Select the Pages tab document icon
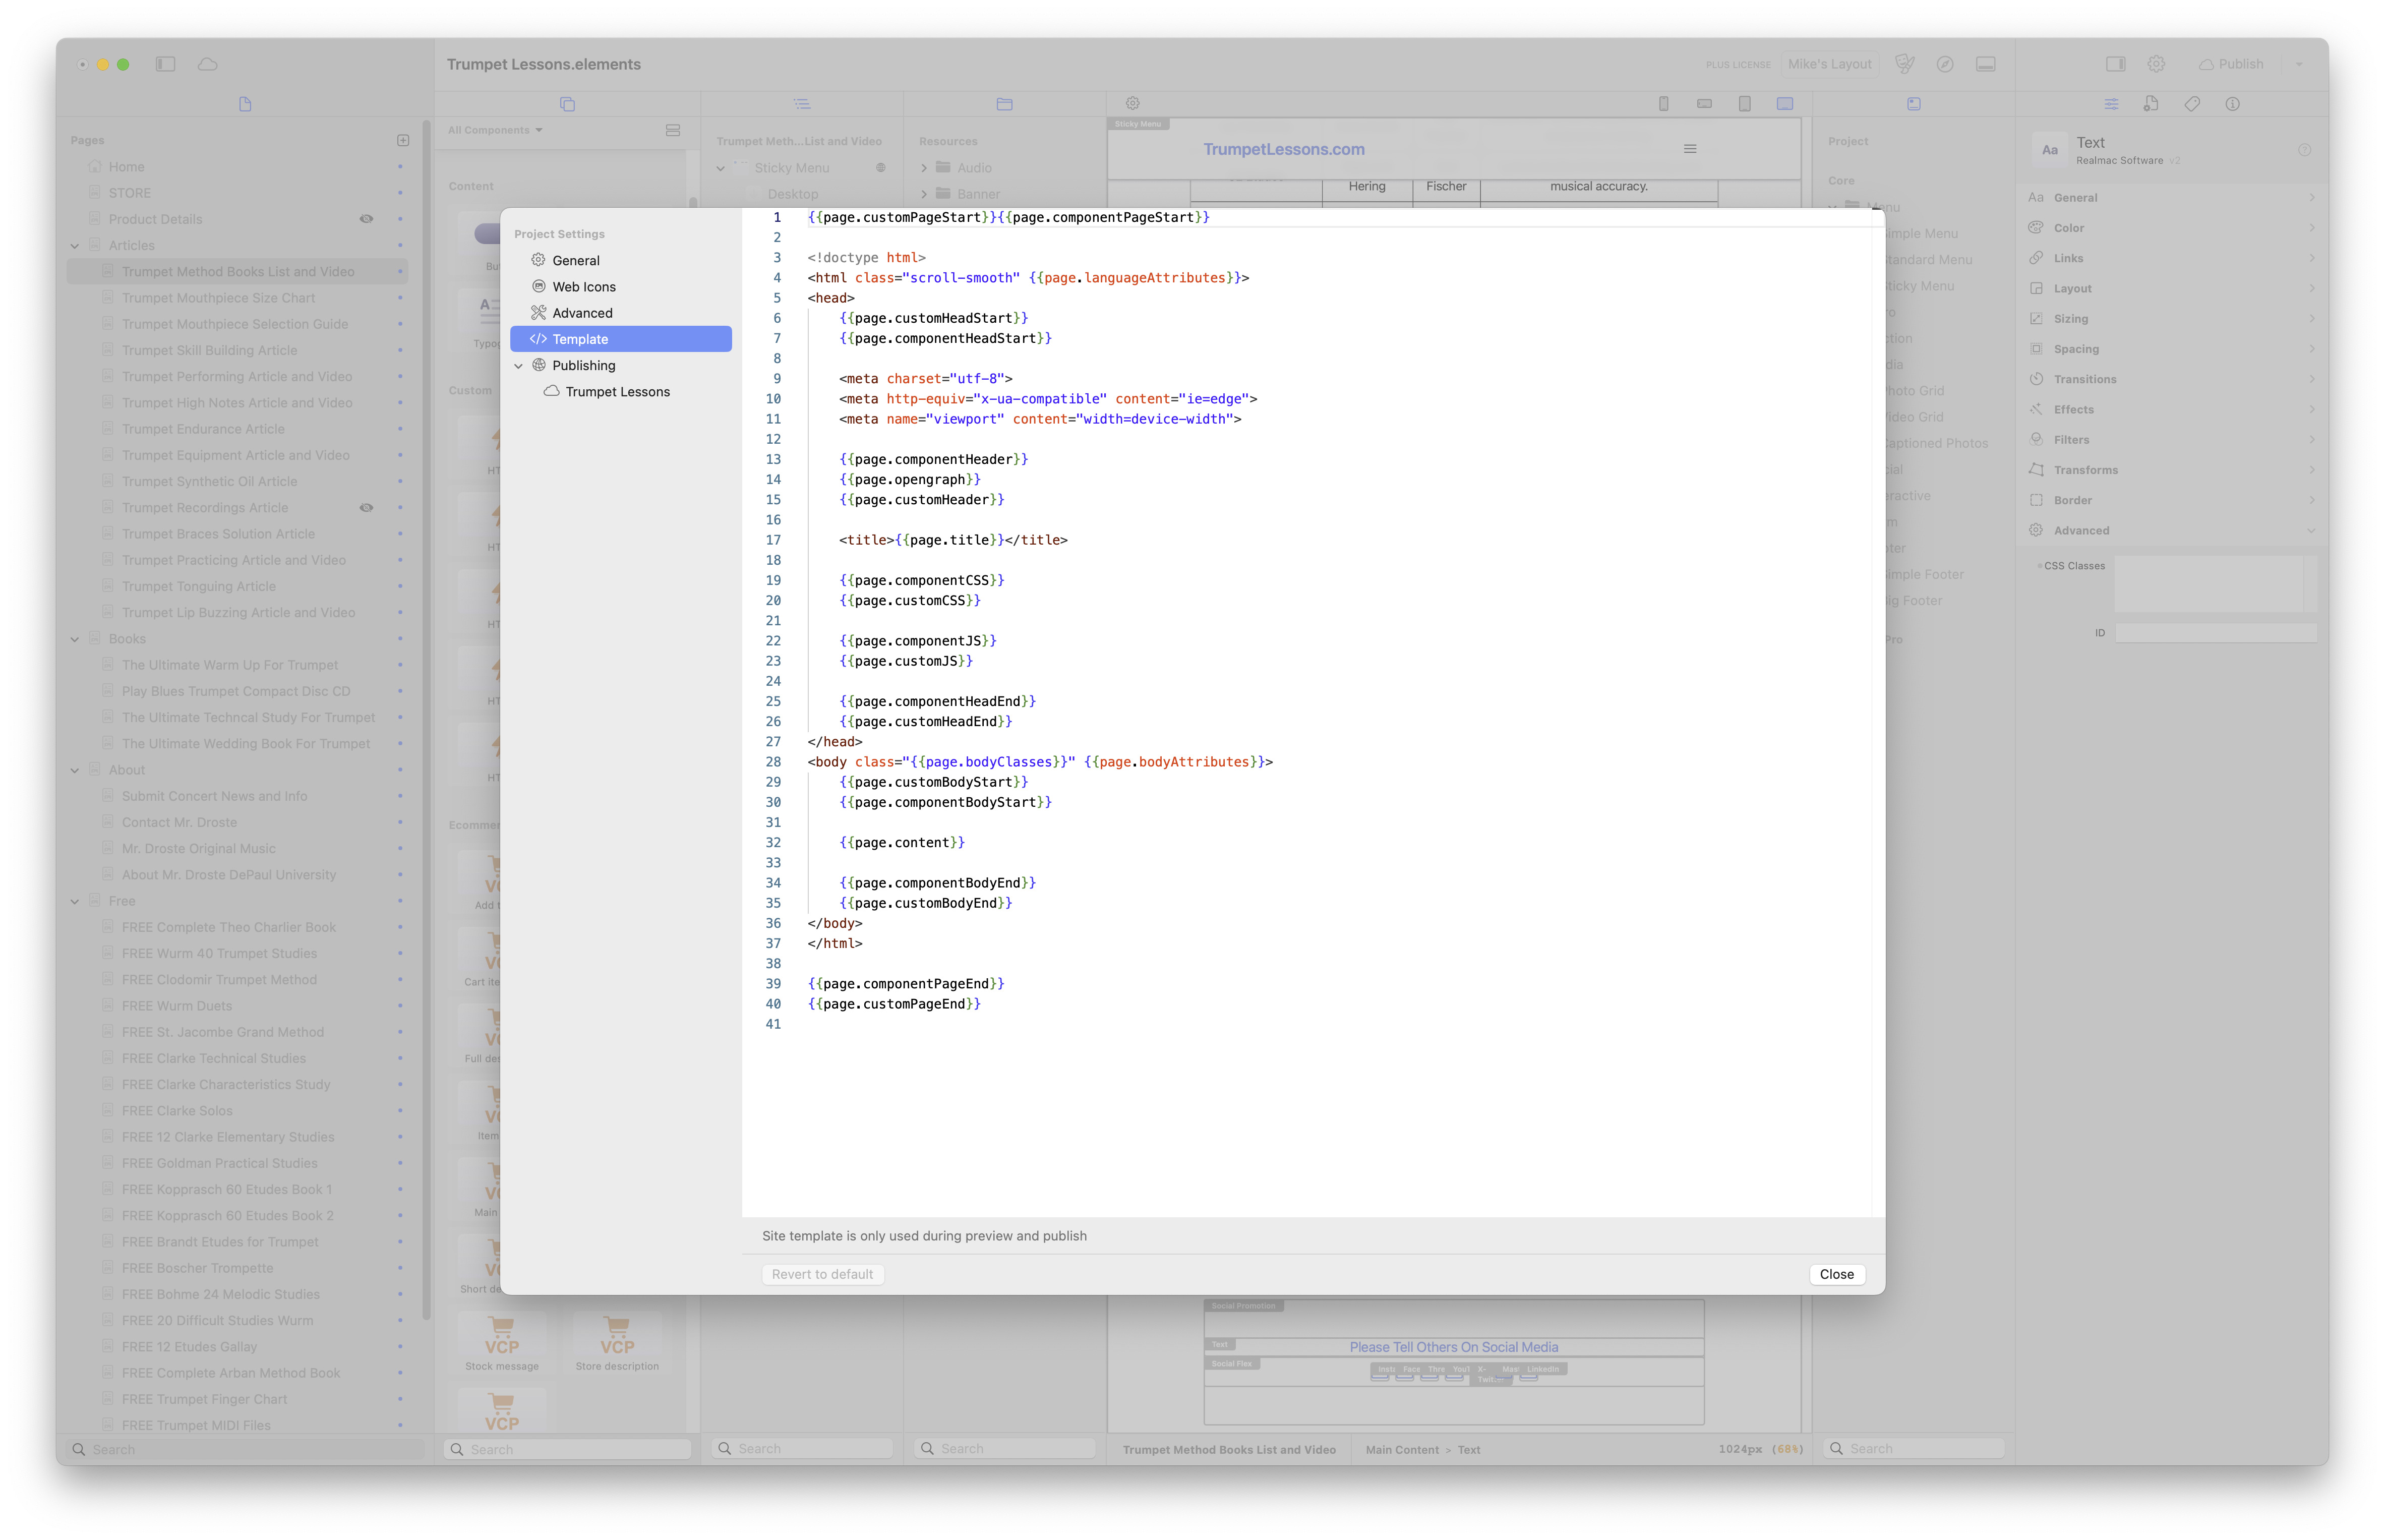Image resolution: width=2385 pixels, height=1540 pixels. click(245, 104)
